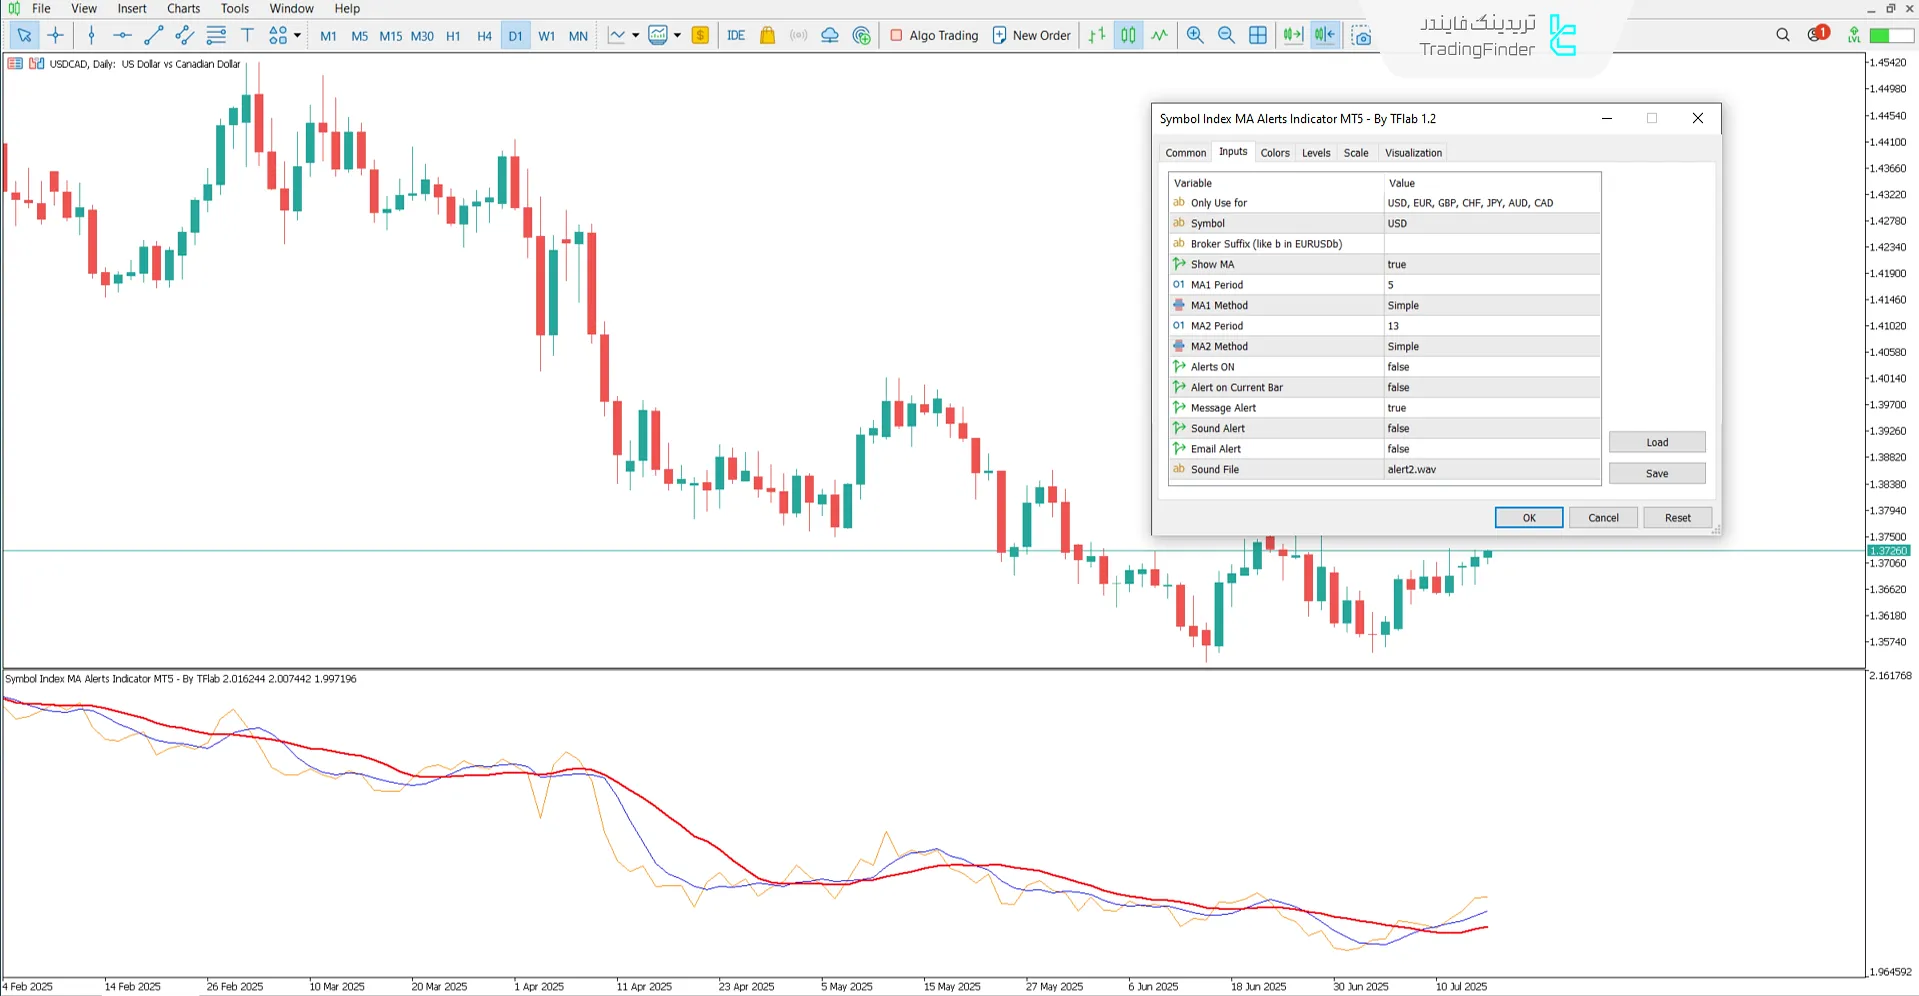
Task: Open the search magnifier in toolbar
Action: [1782, 35]
